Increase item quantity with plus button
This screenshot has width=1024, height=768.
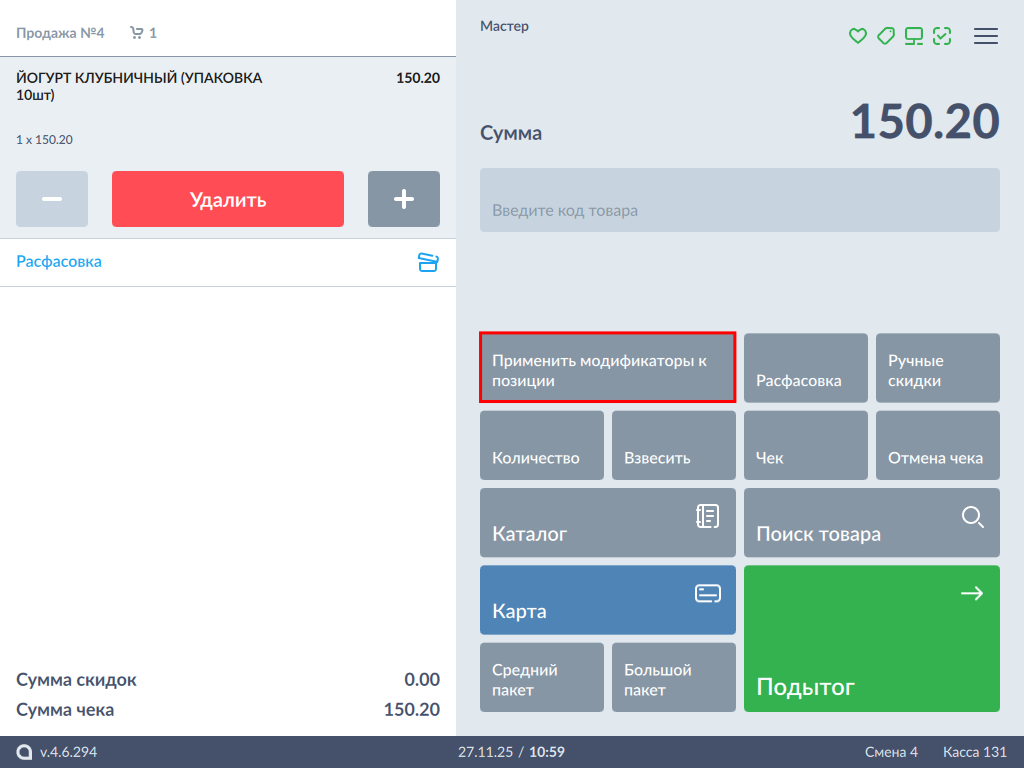point(404,199)
